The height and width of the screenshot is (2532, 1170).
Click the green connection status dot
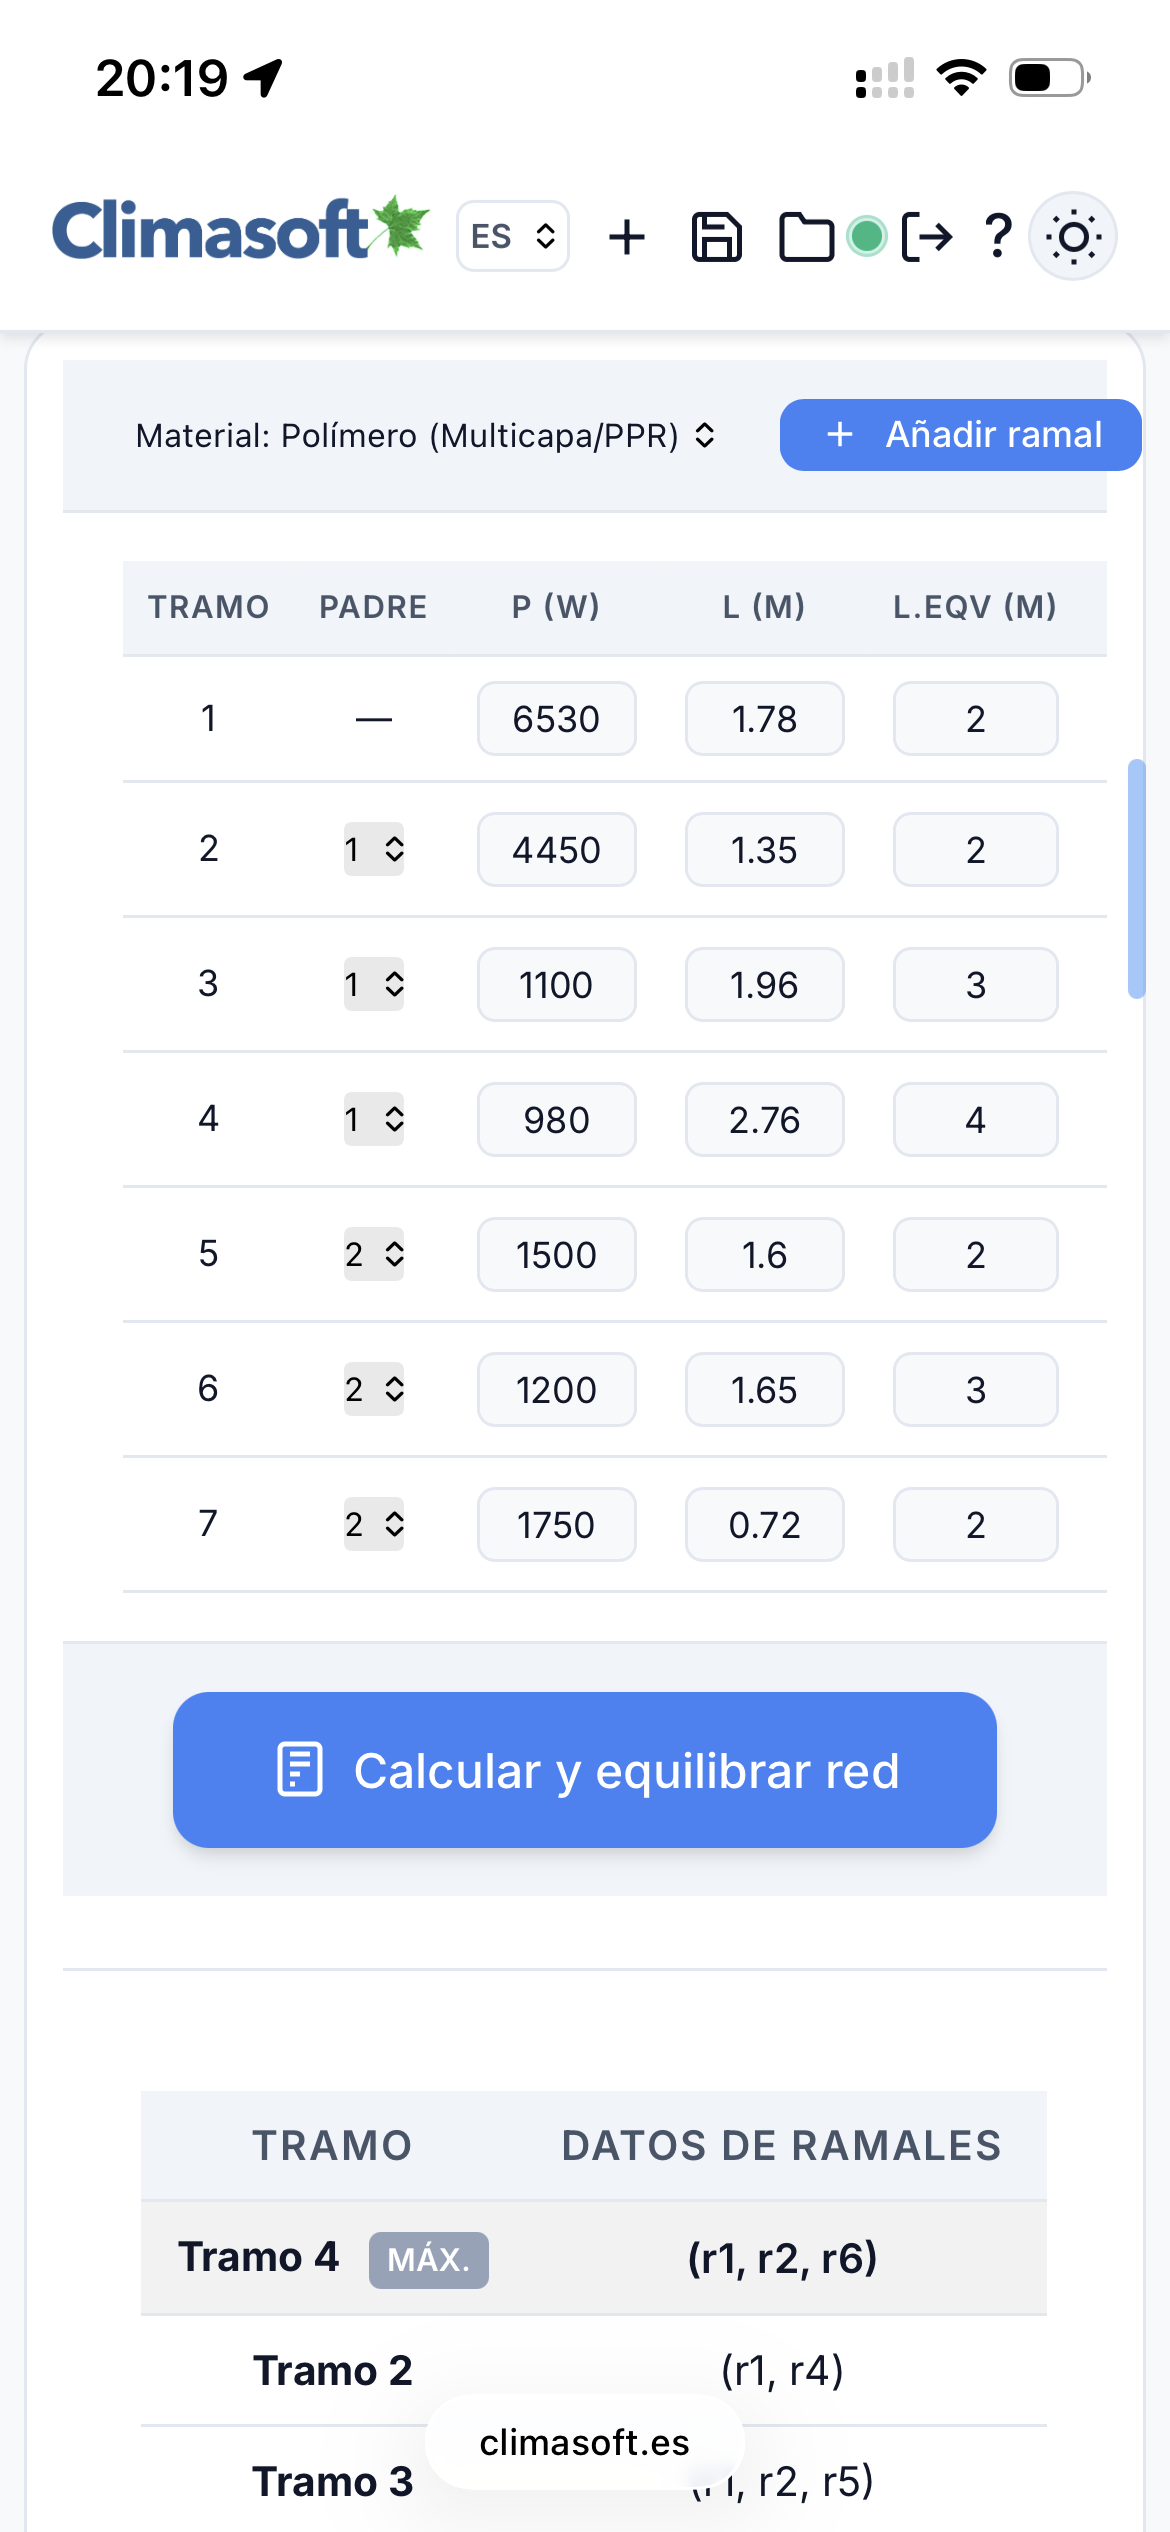click(866, 237)
